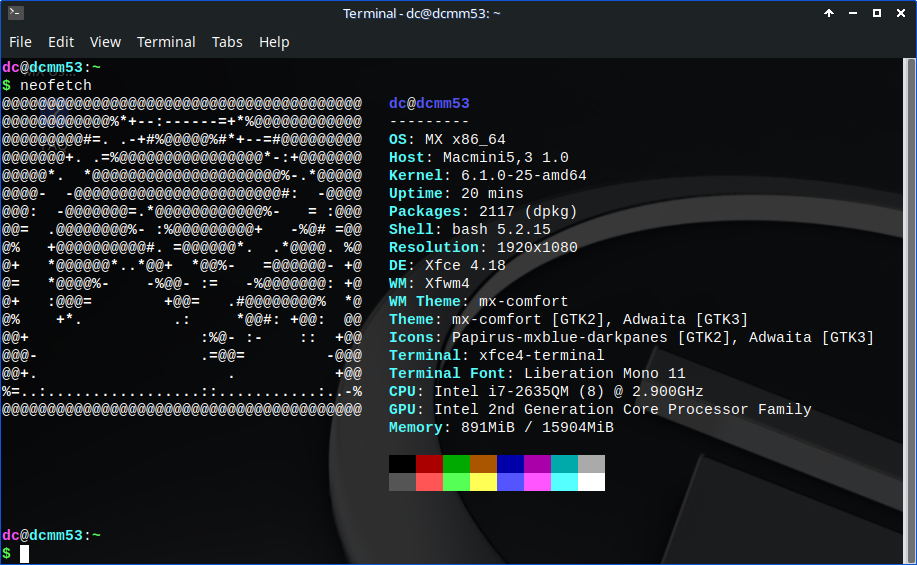Click the dark red color block
This screenshot has height=565, width=917.
click(429, 464)
